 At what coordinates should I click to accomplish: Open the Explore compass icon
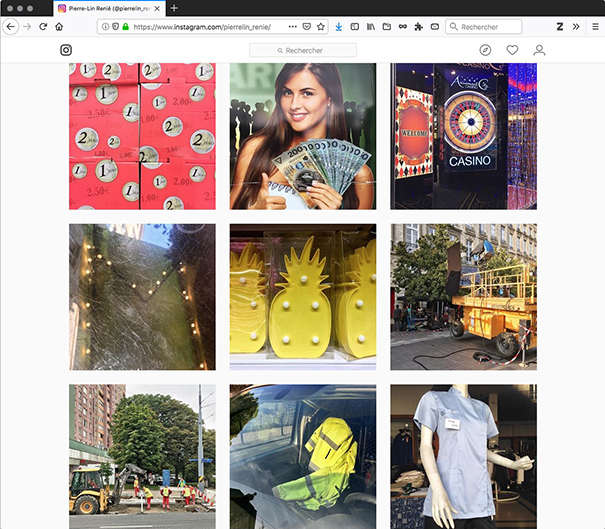[485, 50]
